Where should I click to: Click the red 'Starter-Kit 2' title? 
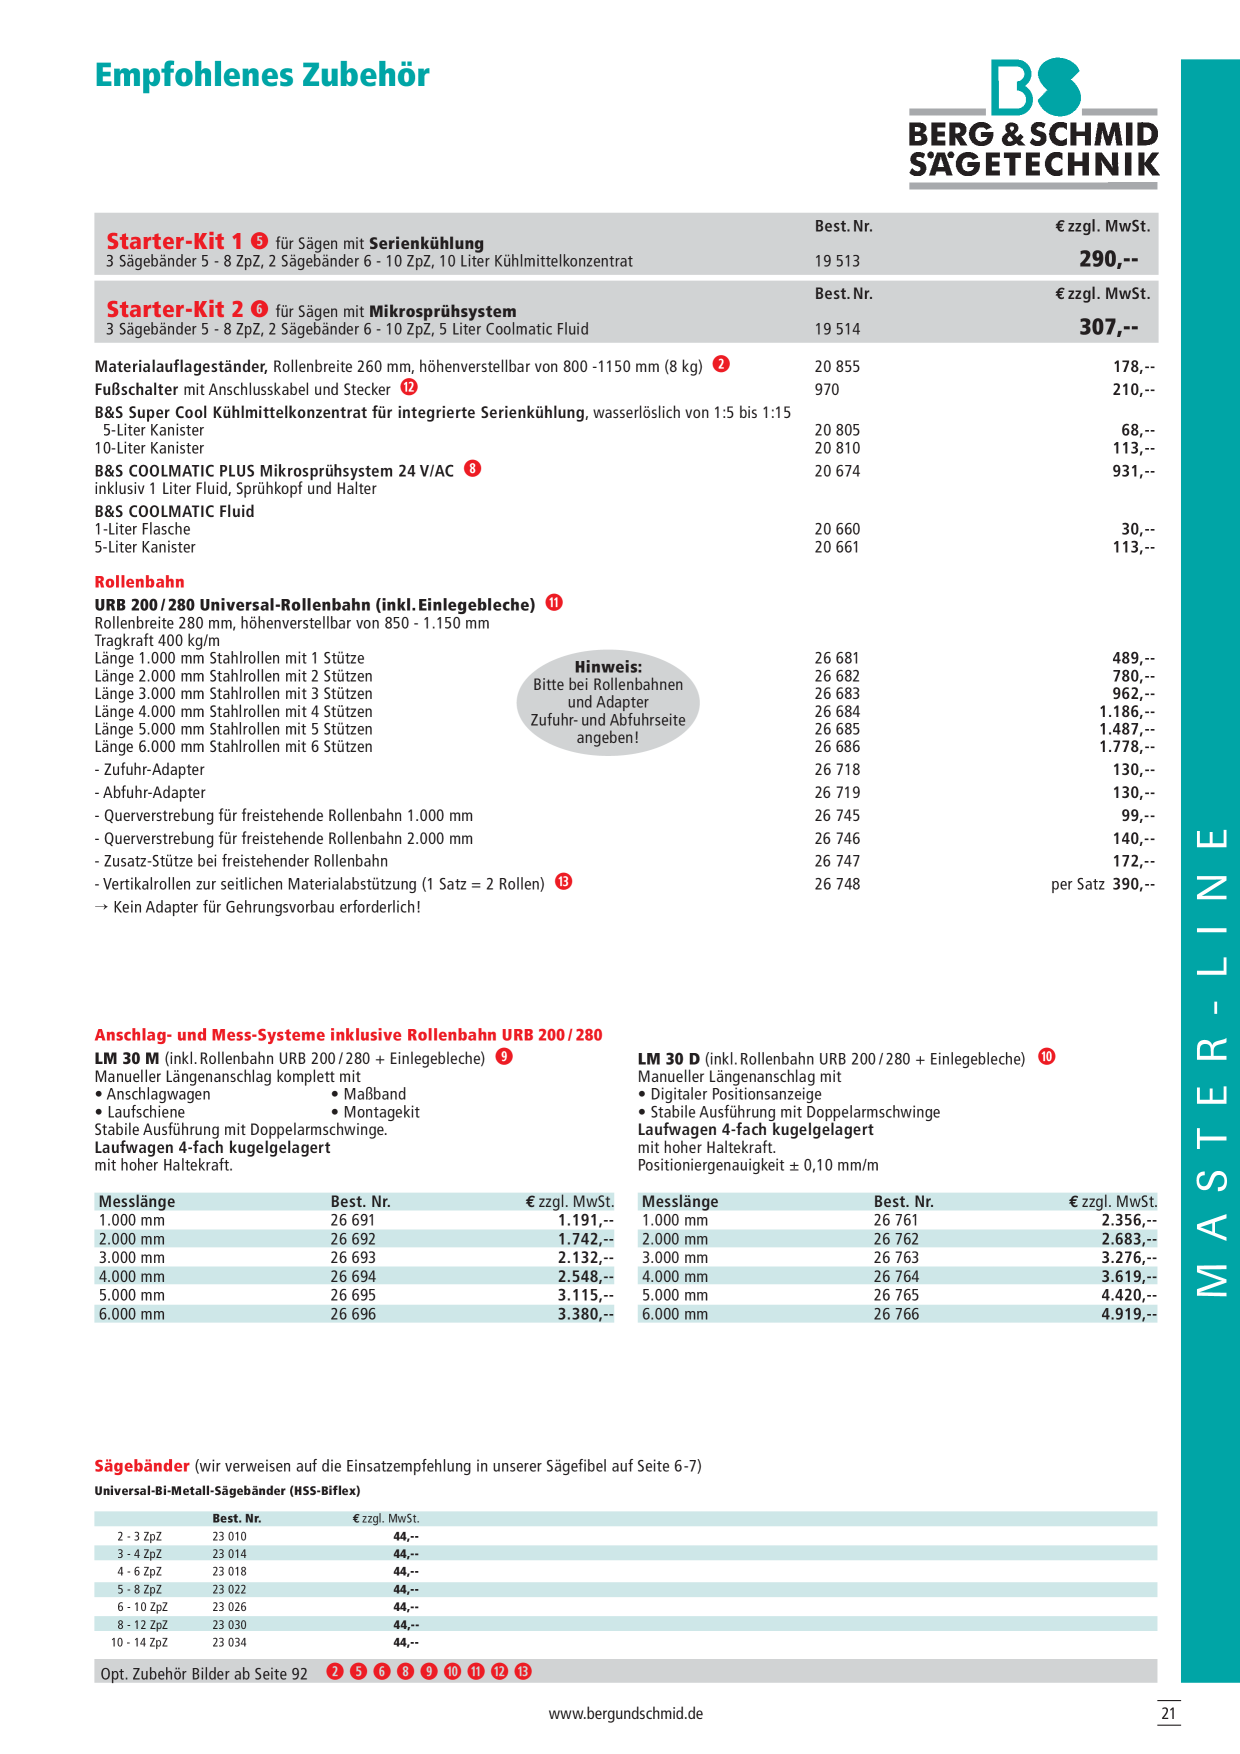[x=175, y=309]
